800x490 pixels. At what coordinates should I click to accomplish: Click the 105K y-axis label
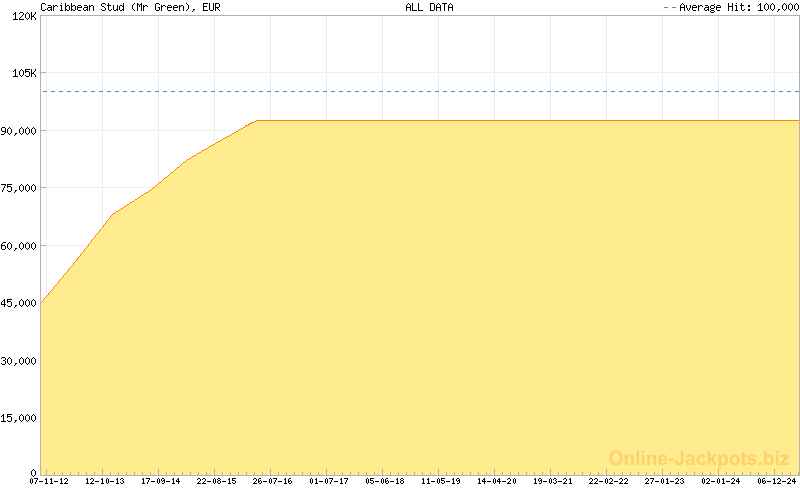(x=22, y=74)
